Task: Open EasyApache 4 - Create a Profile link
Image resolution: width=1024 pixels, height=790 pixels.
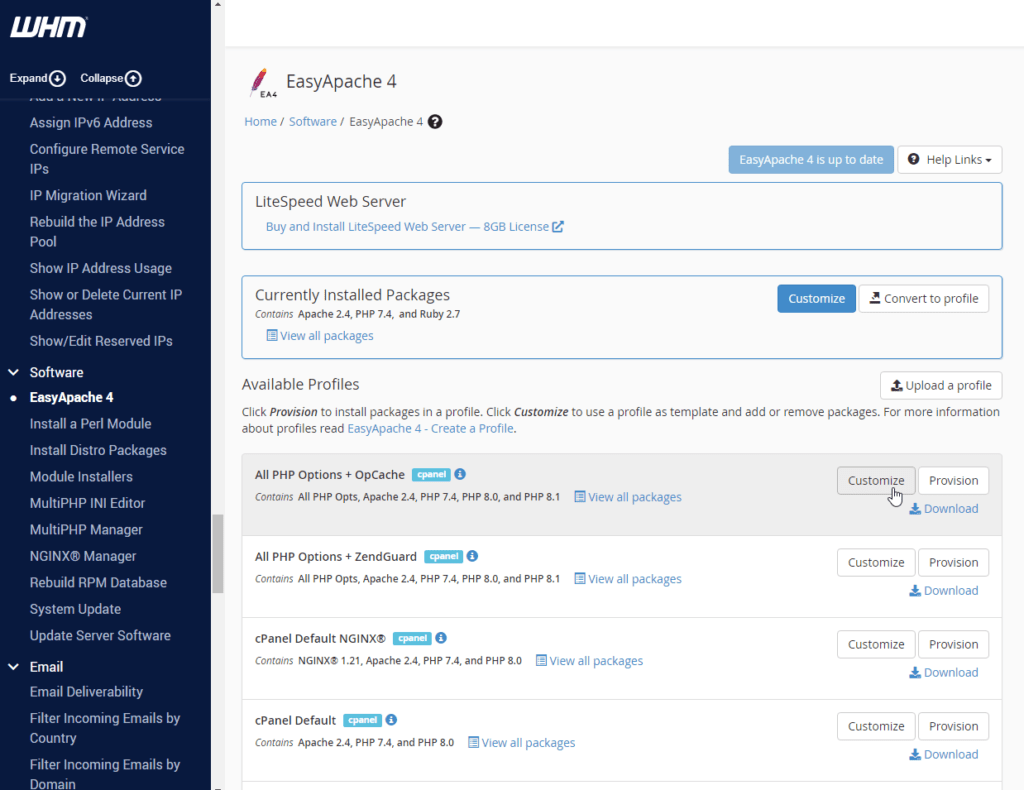Action: click(430, 429)
